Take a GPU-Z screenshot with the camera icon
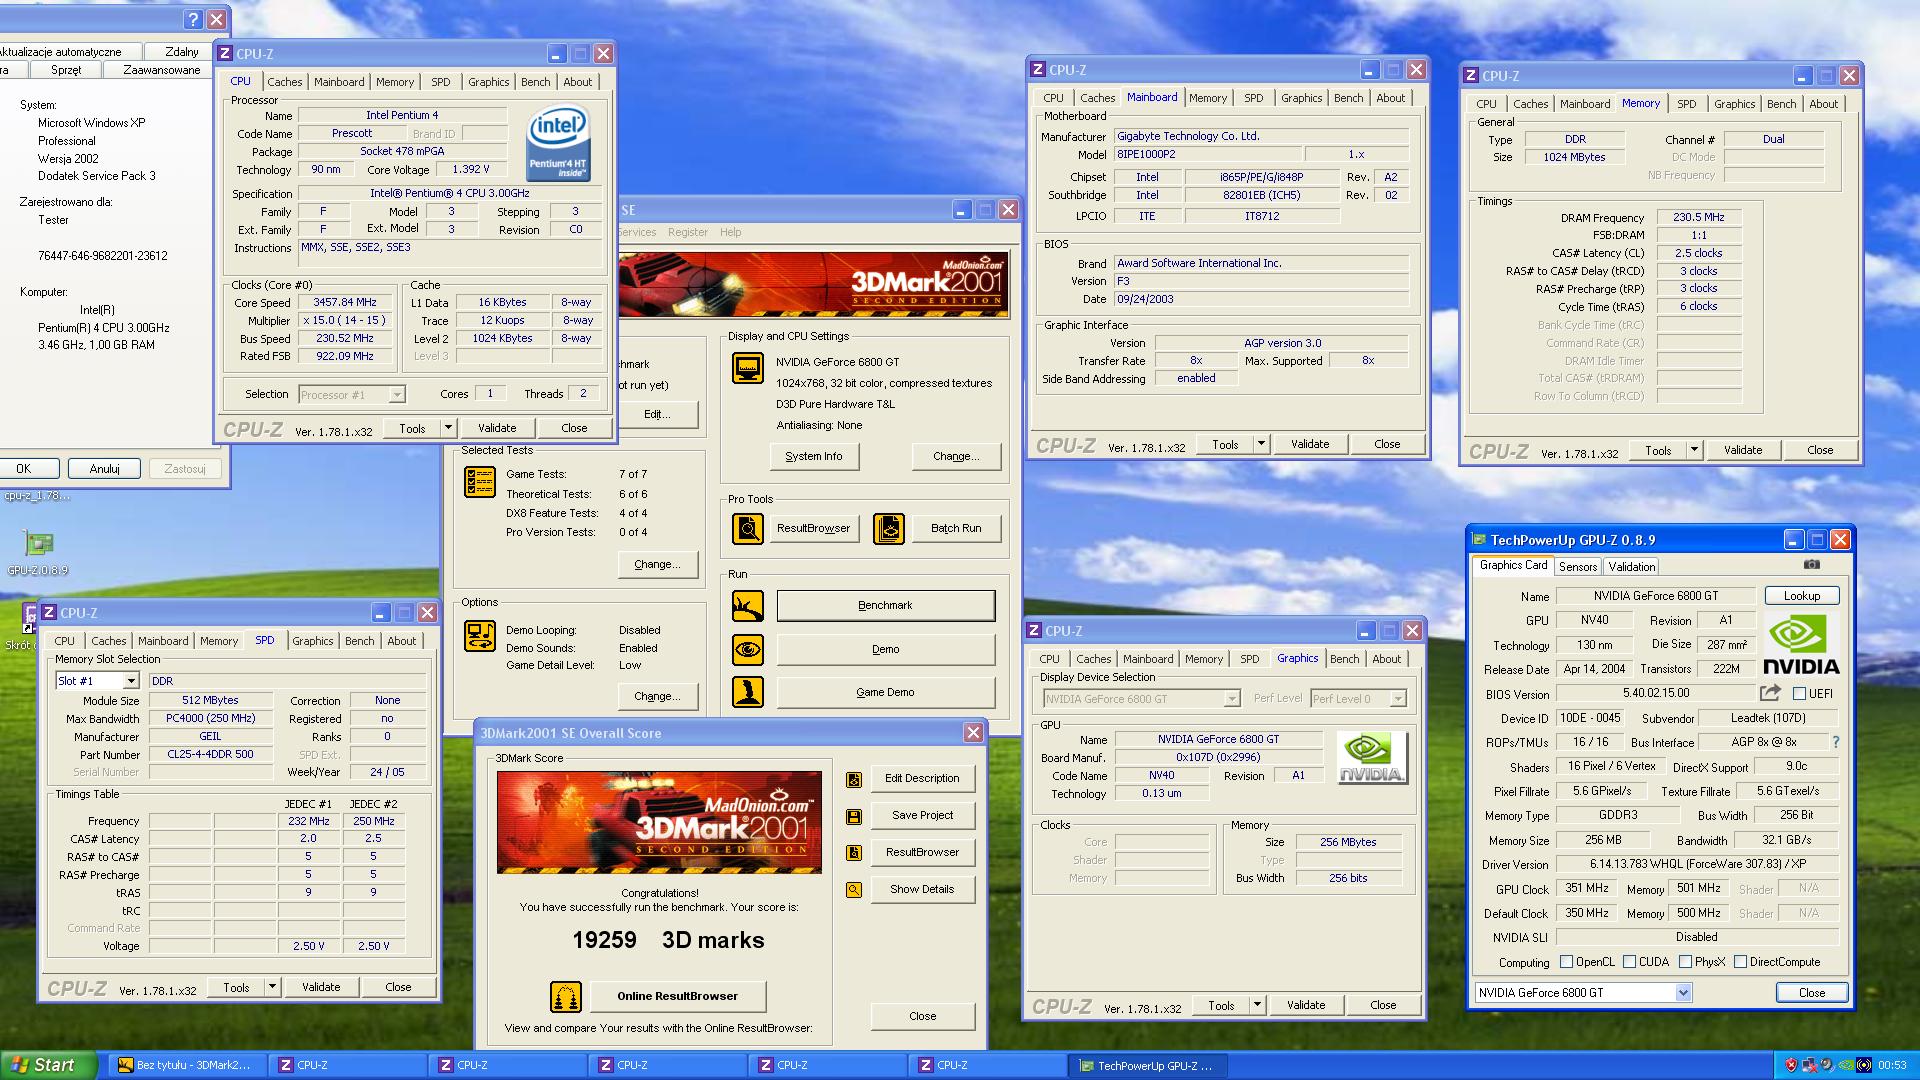This screenshot has width=1920, height=1080. point(1812,565)
